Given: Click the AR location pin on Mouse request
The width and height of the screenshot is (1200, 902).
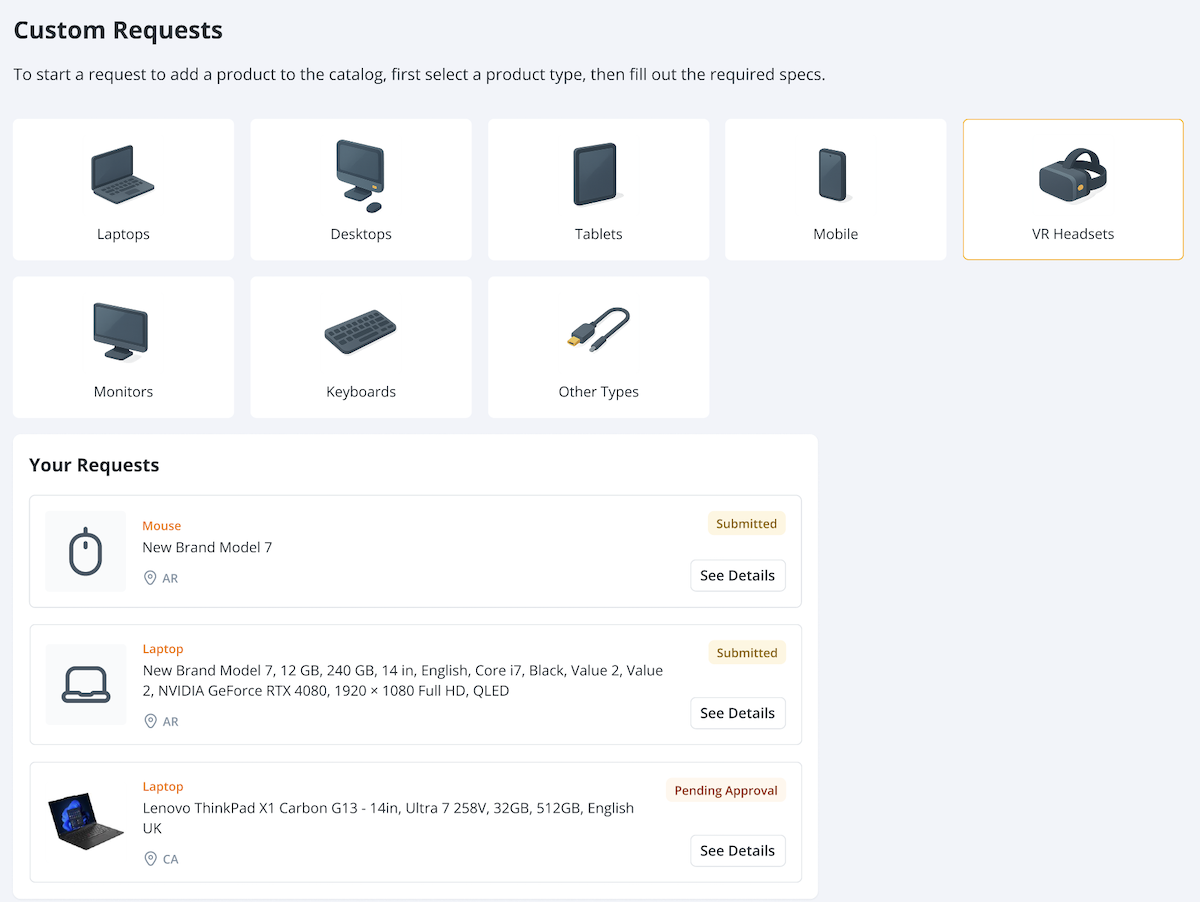Looking at the screenshot, I should pos(151,578).
